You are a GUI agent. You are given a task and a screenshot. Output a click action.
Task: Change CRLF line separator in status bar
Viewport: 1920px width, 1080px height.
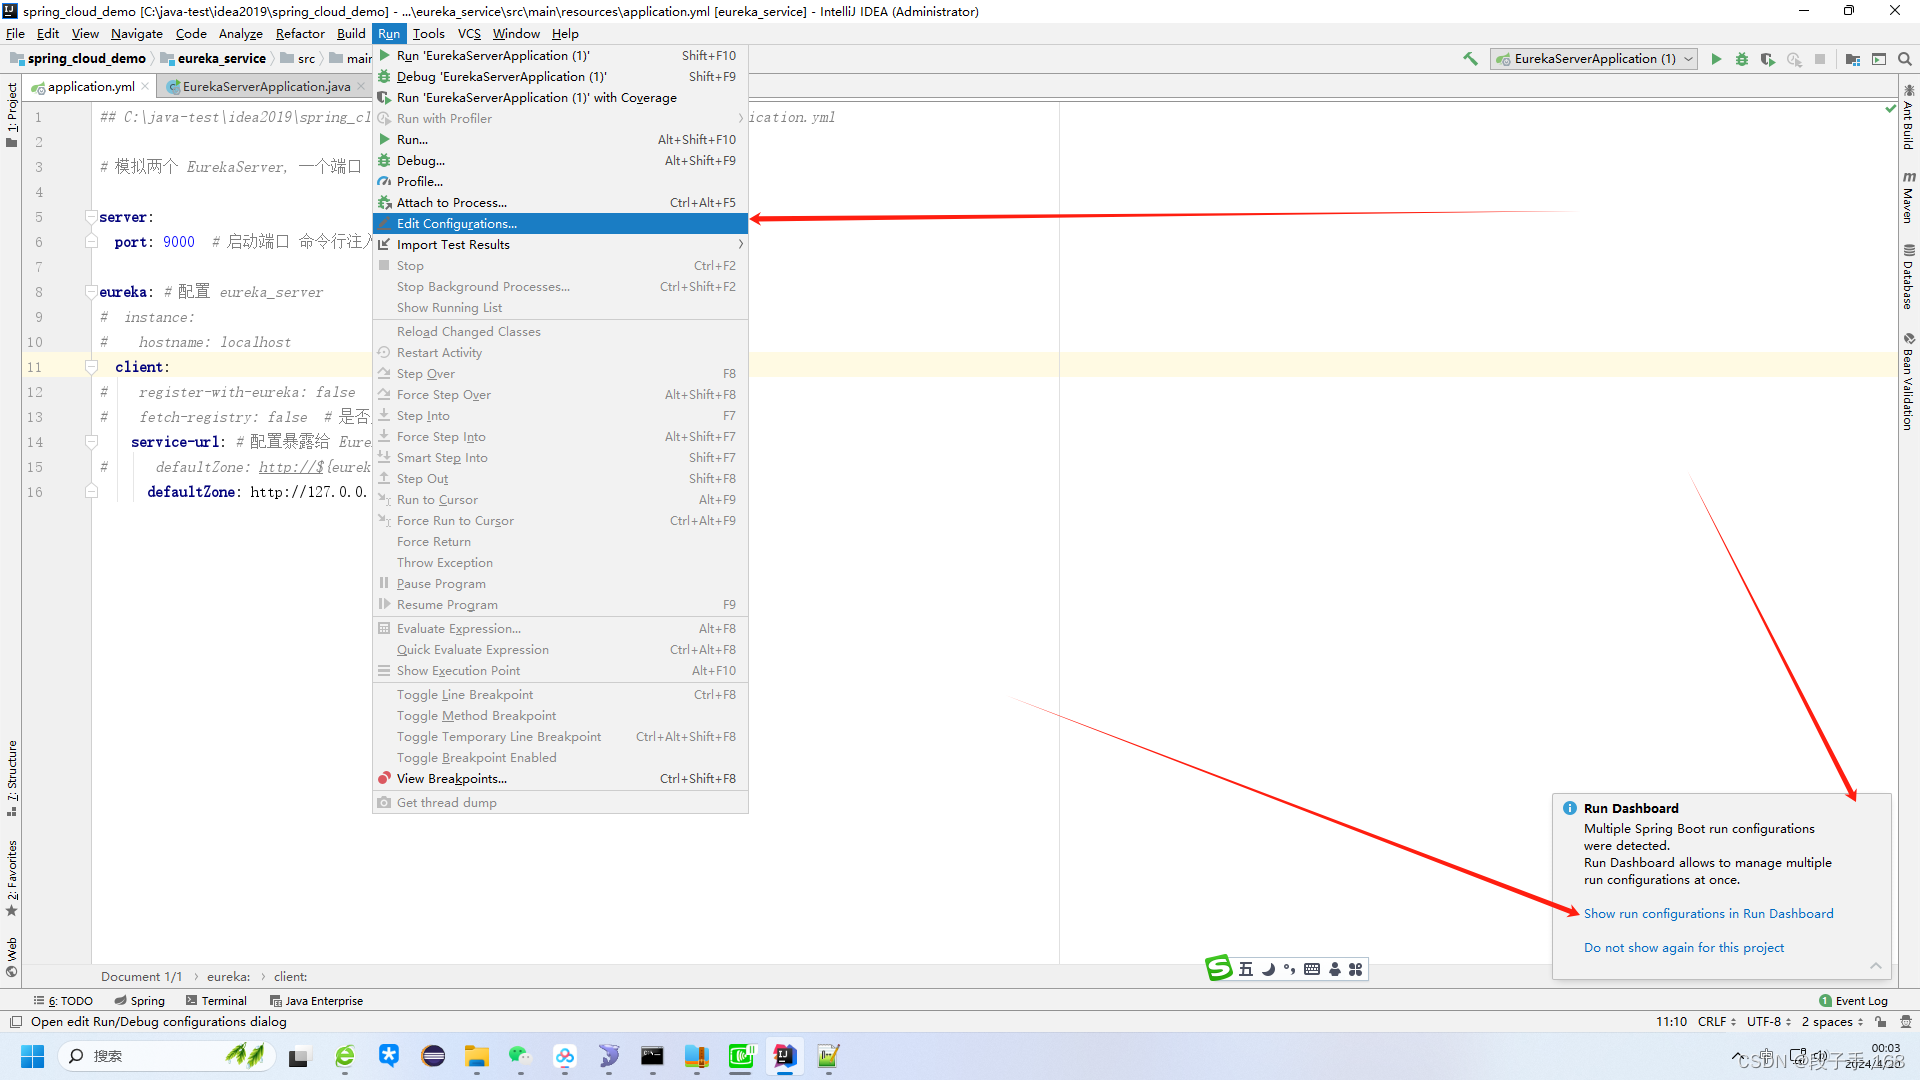pyautogui.click(x=1716, y=1021)
